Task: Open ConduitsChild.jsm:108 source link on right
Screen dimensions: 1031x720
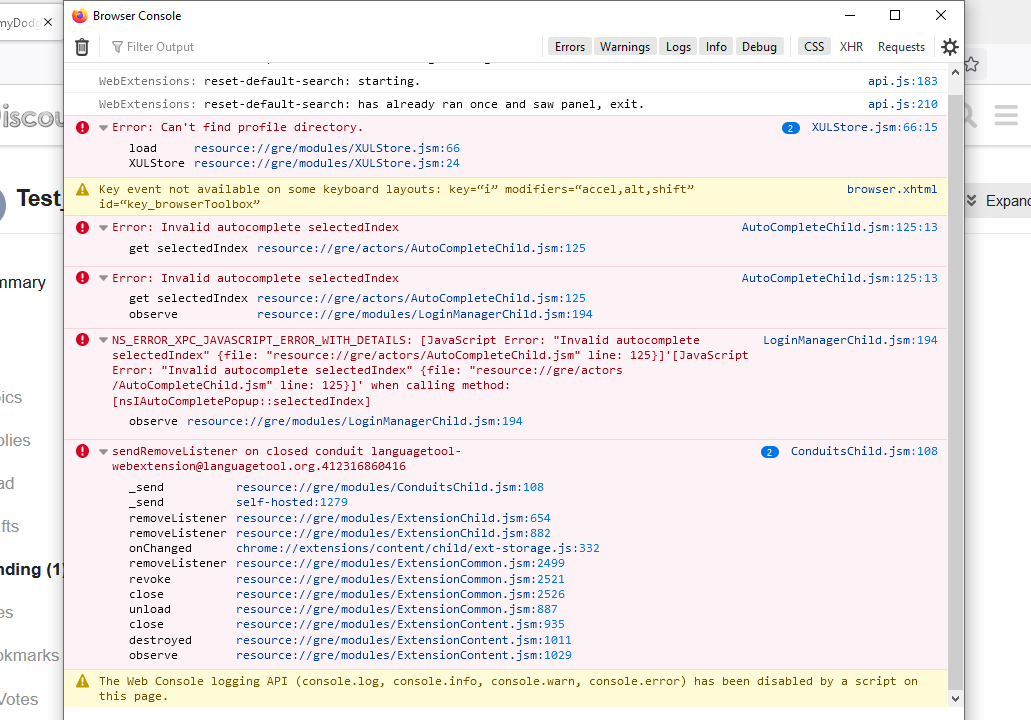Action: 864,451
